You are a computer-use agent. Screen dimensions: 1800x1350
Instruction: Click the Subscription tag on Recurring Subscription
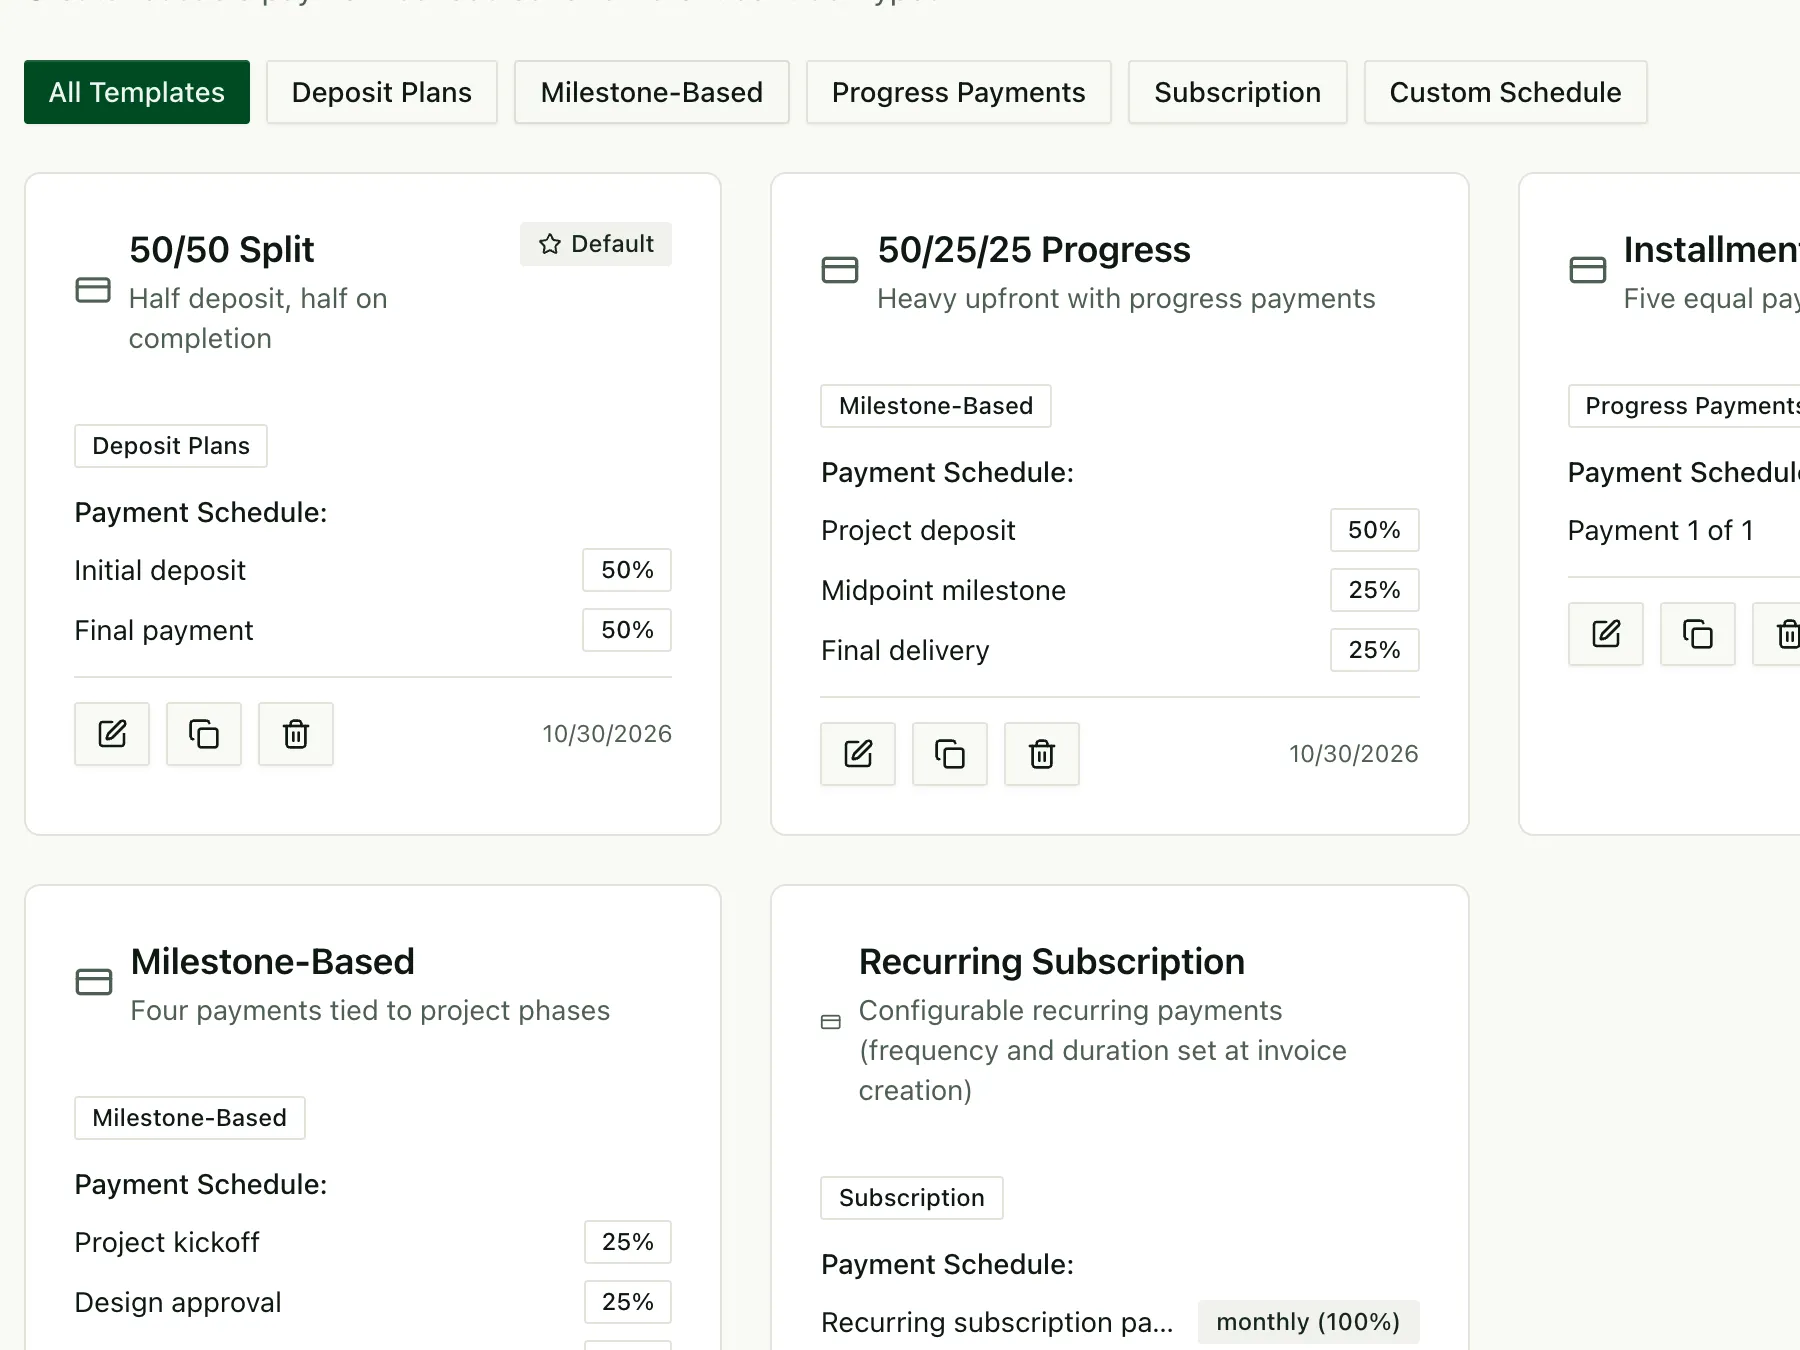(912, 1198)
